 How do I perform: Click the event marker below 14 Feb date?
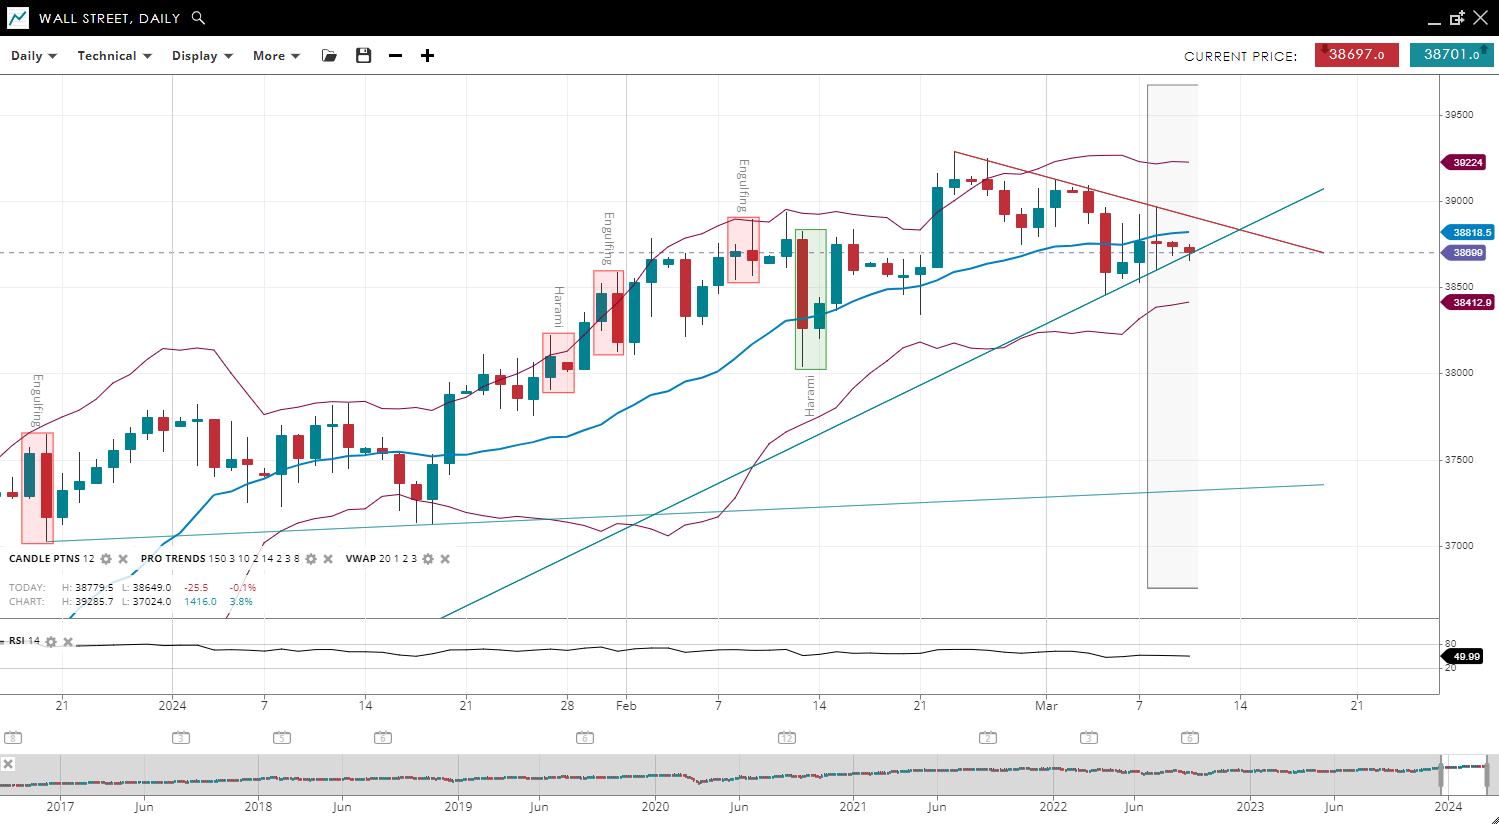787,738
